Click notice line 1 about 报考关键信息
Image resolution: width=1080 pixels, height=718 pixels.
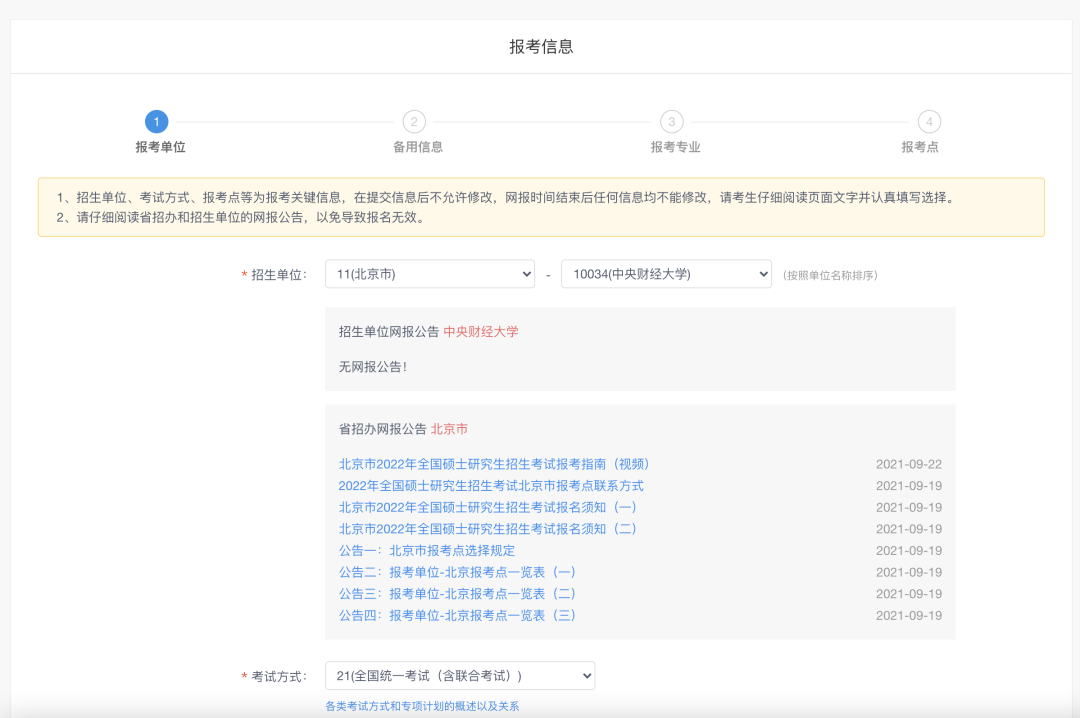click(x=506, y=198)
